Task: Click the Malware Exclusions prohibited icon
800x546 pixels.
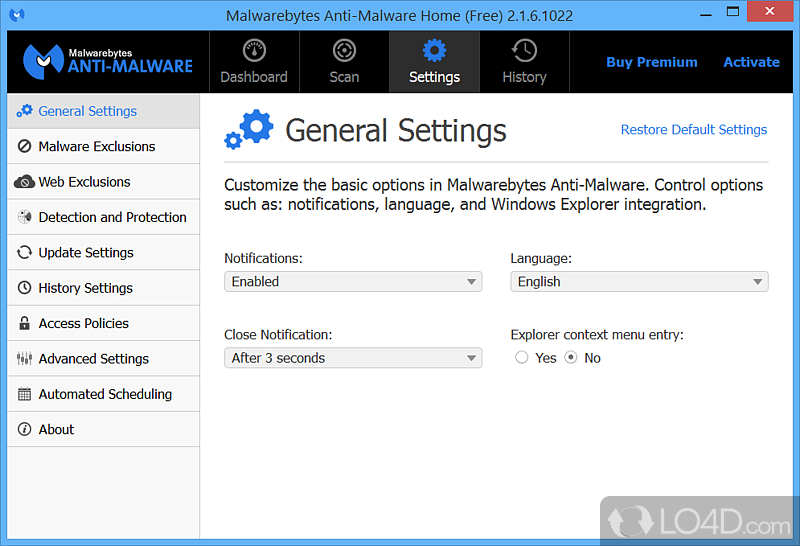Action: pos(24,147)
